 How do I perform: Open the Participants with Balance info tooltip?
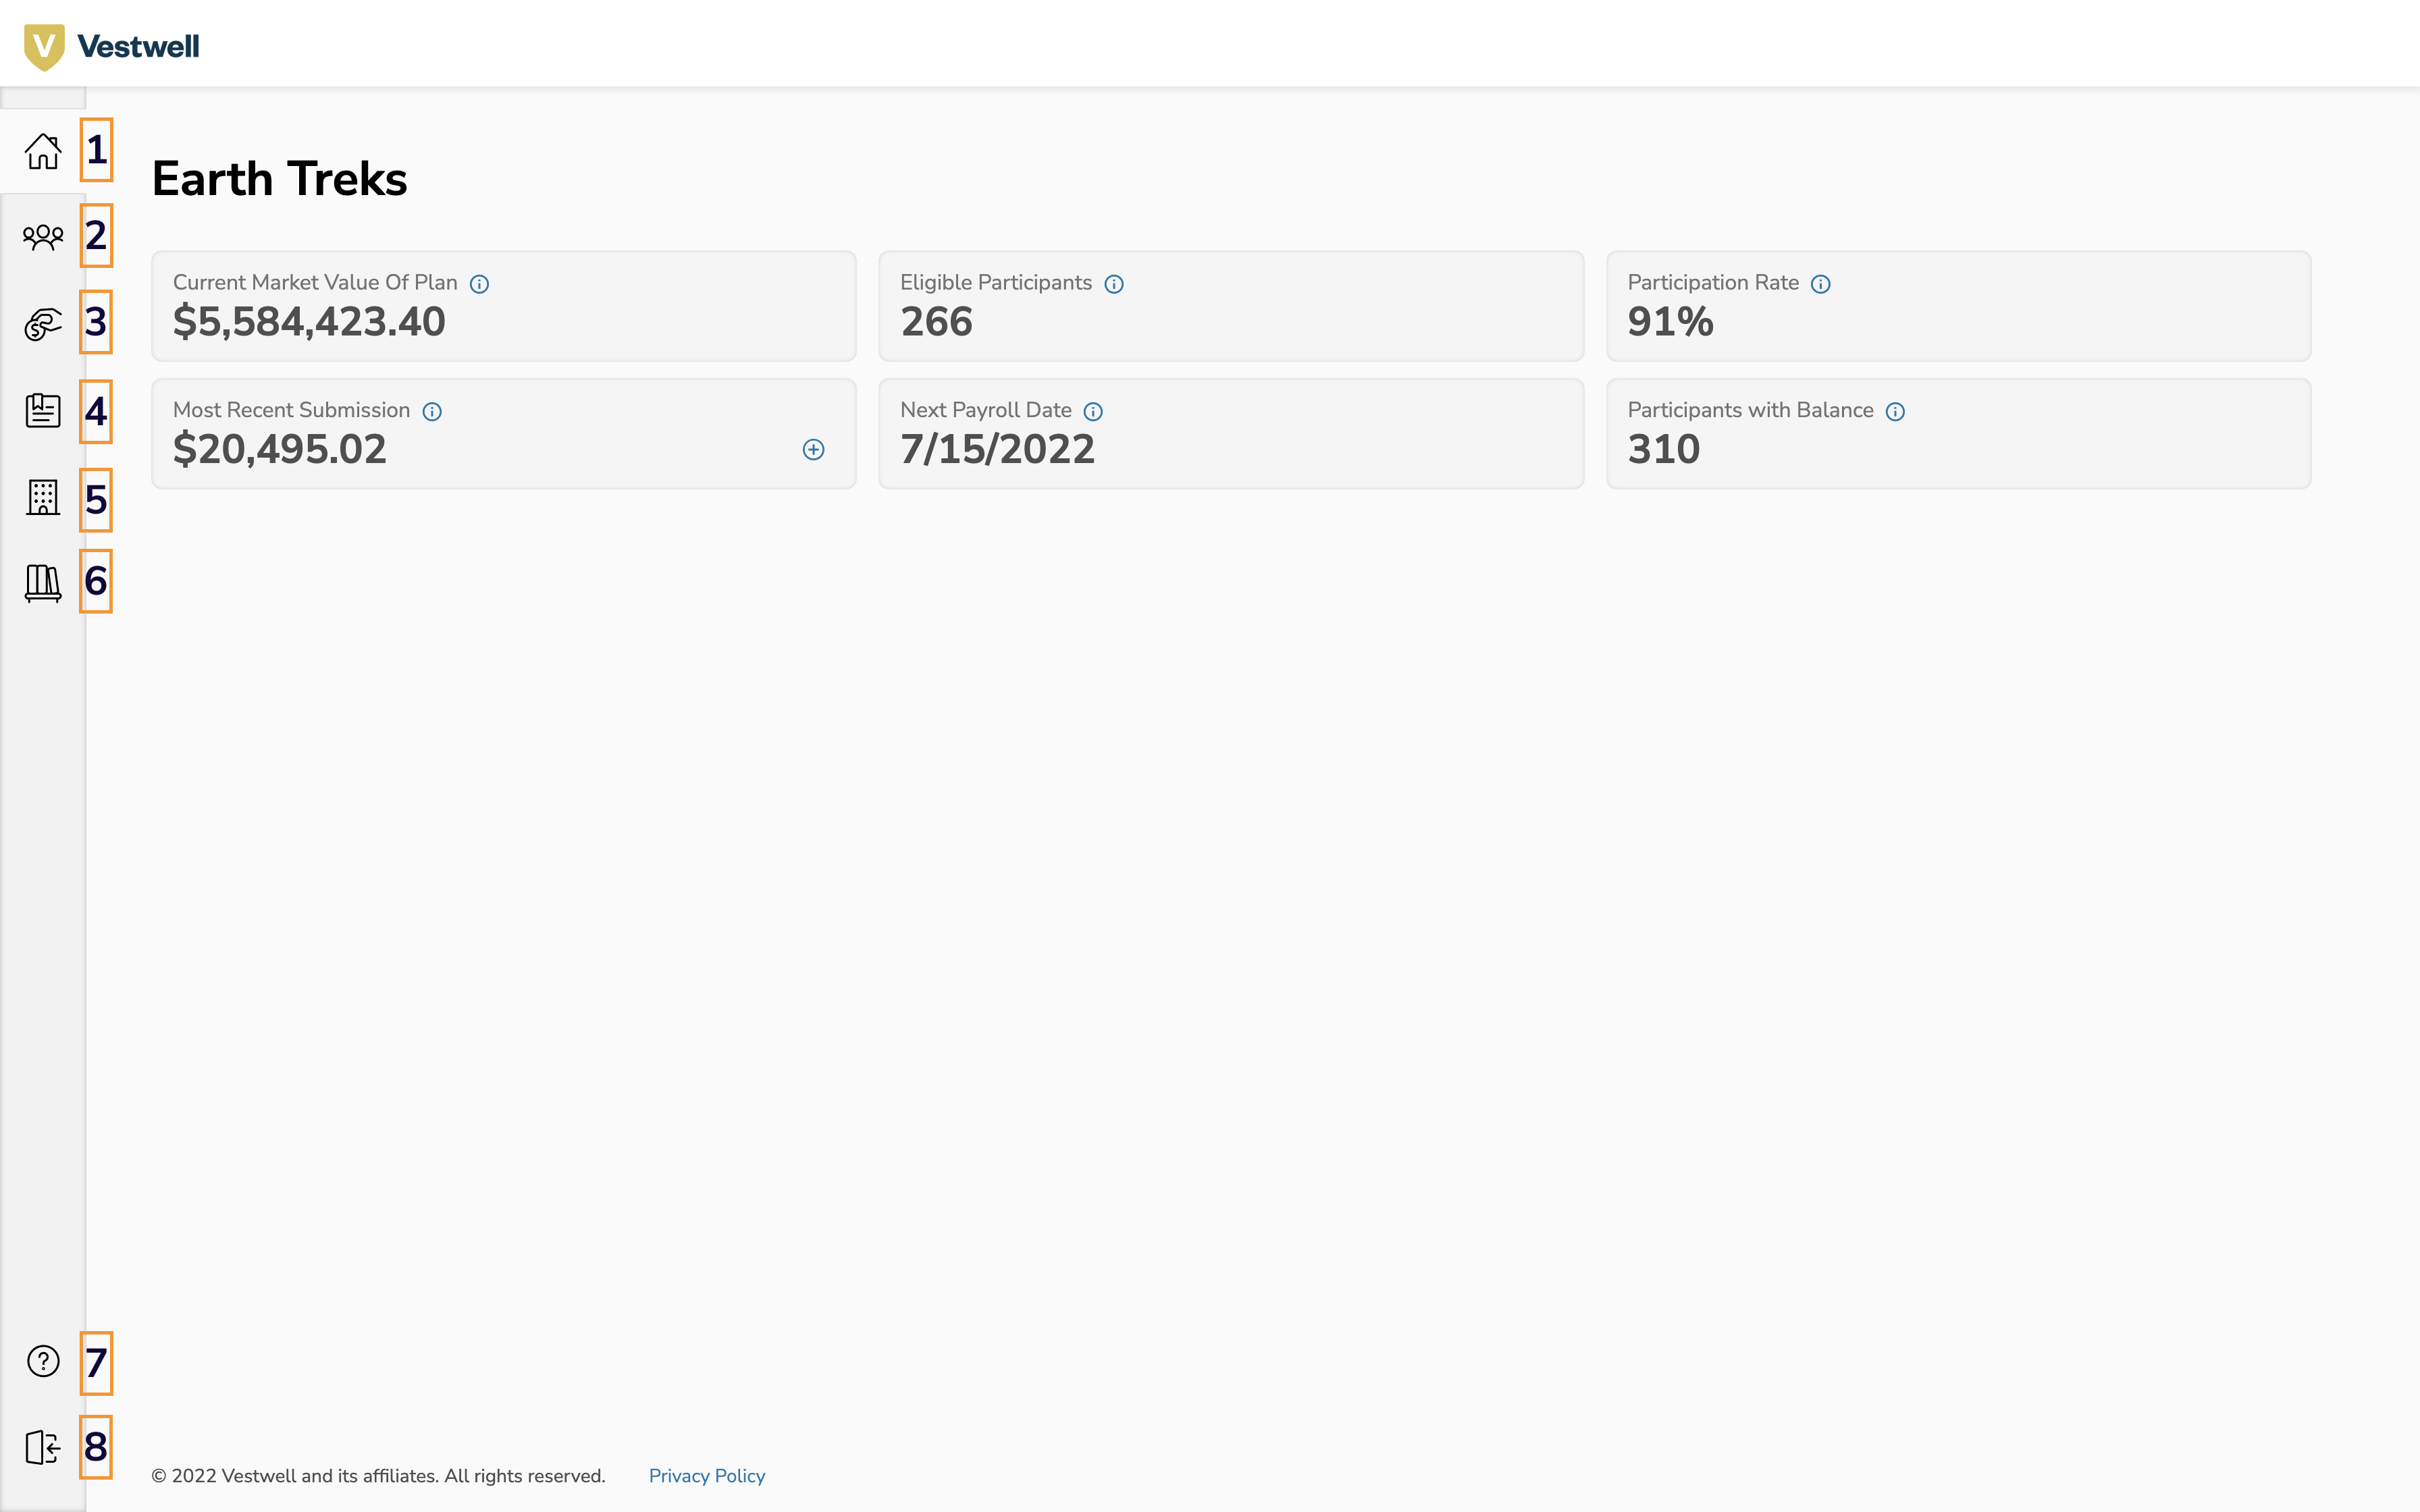(x=1897, y=411)
